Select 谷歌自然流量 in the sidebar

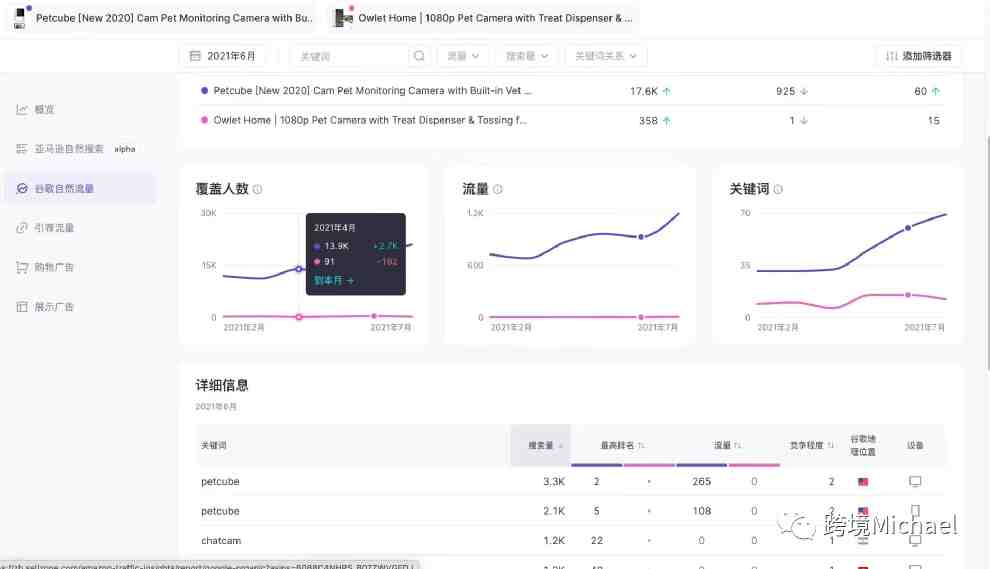coord(64,188)
